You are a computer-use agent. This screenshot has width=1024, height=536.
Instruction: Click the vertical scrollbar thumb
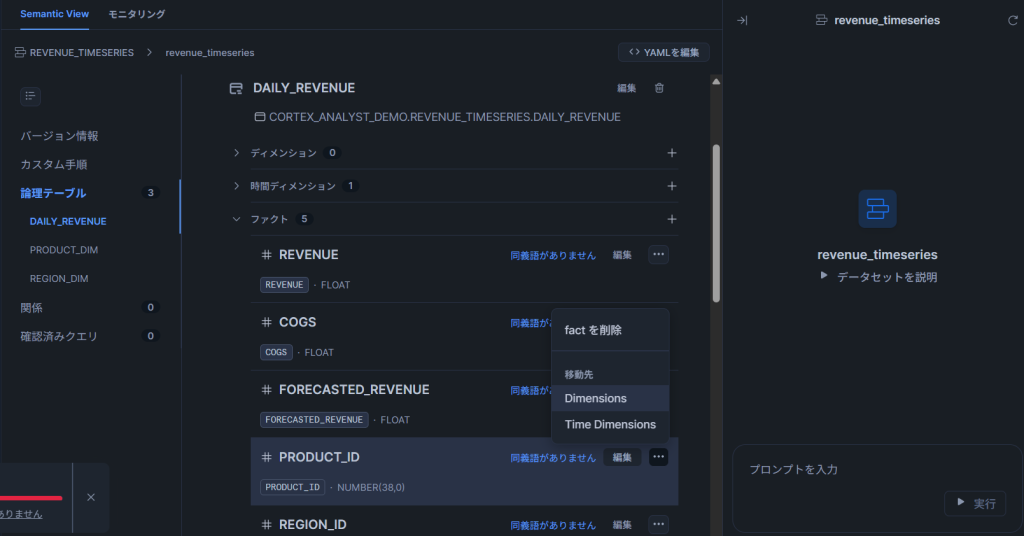716,223
